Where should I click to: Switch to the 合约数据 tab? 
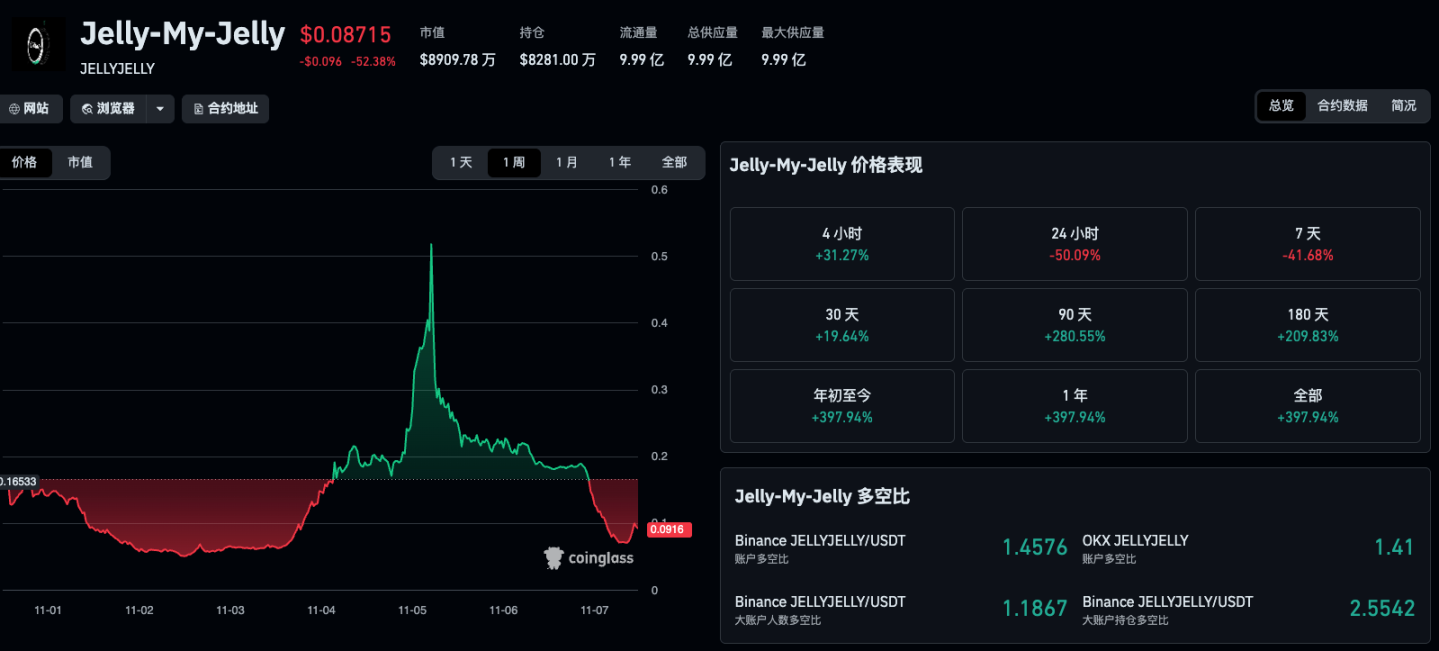[1342, 106]
